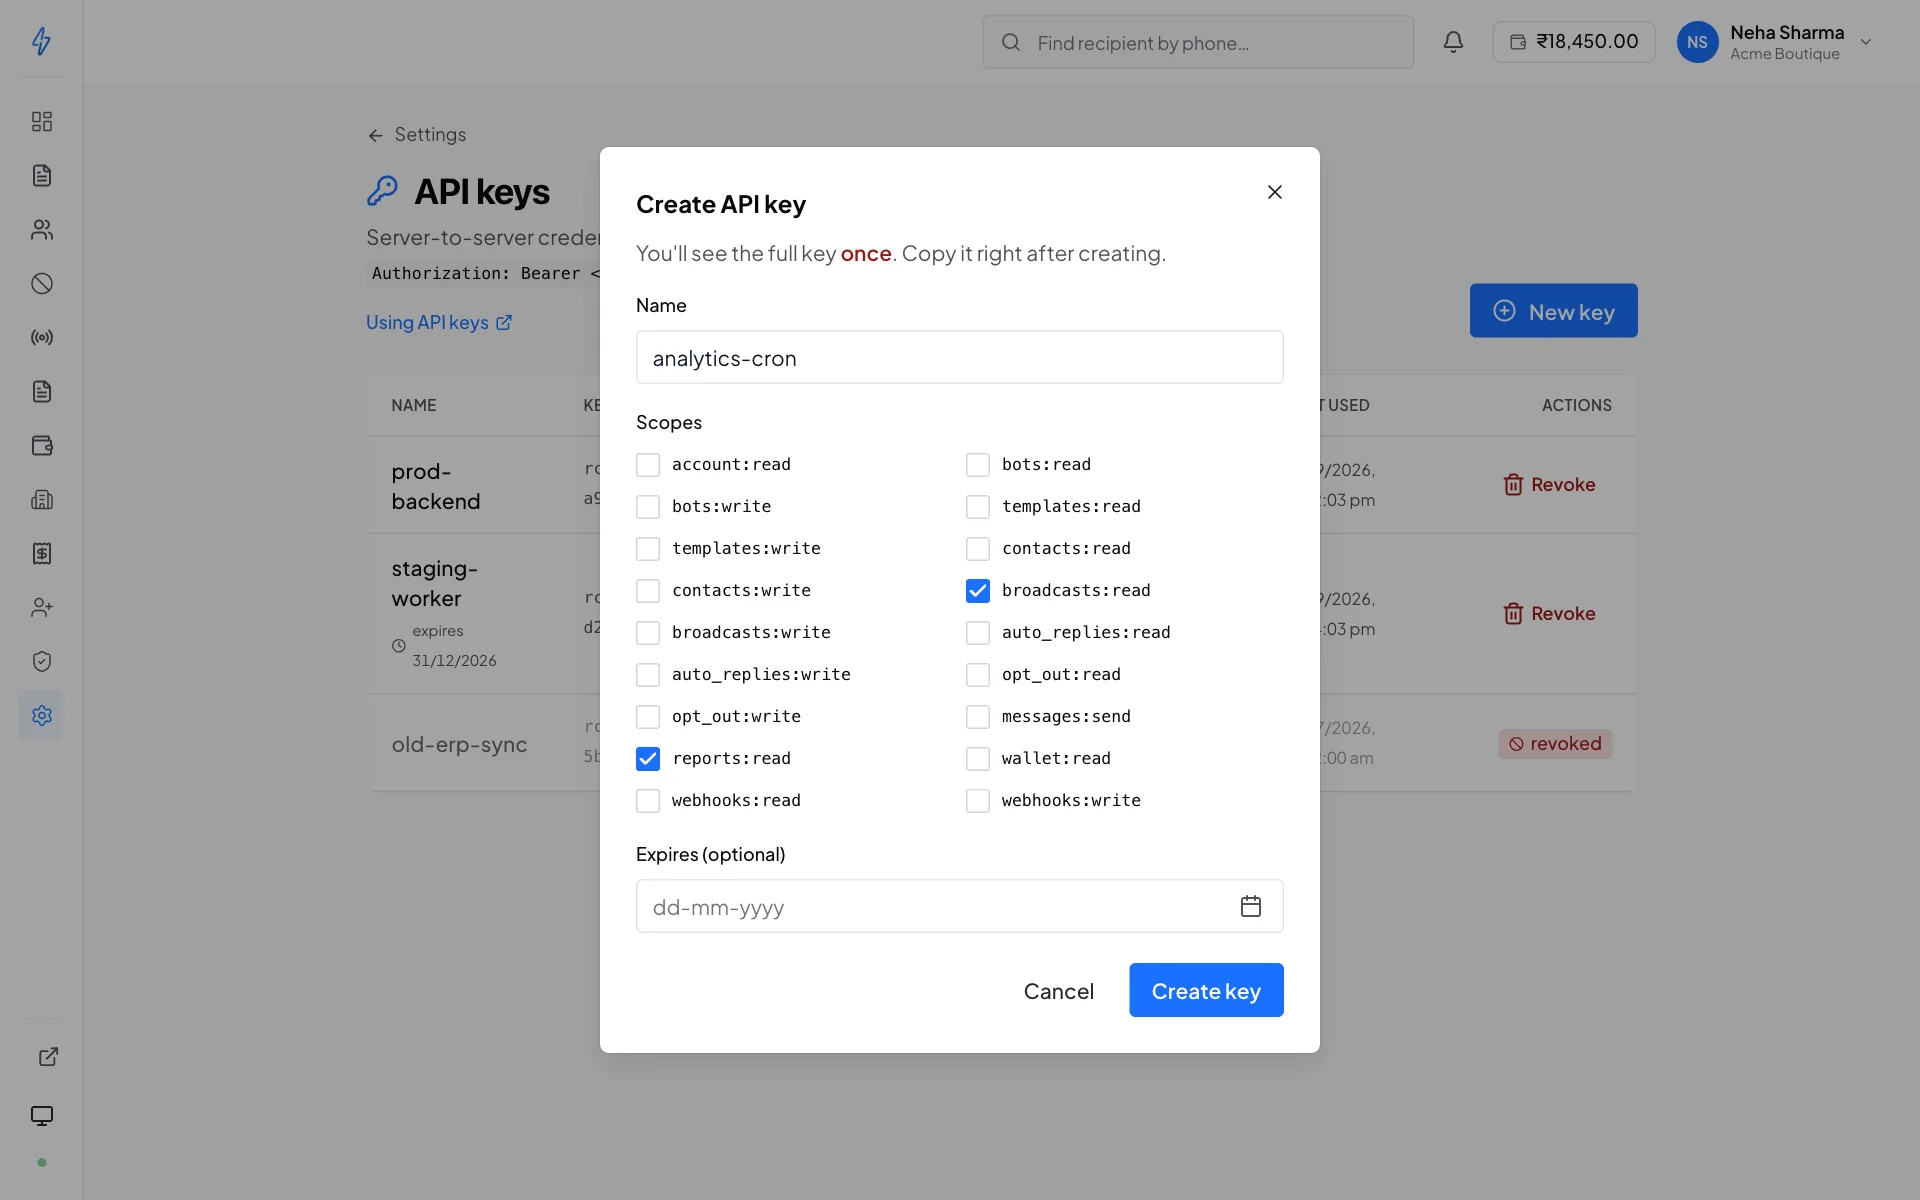Open the wallet icon in sidebar
Screen dimensions: 1920x1200
pos(41,445)
